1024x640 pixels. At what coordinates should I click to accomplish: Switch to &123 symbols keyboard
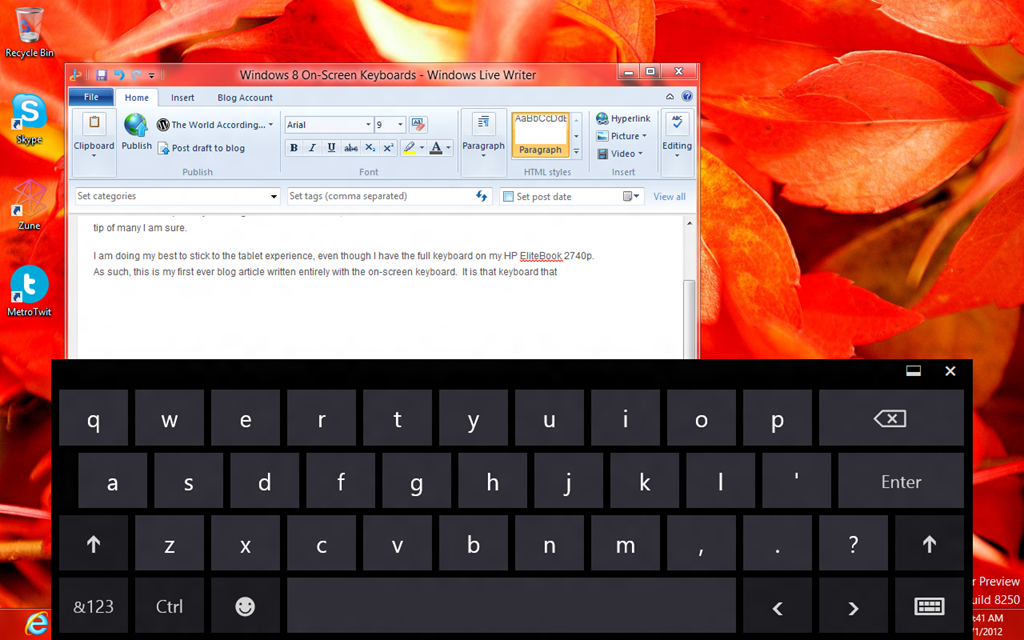click(x=93, y=606)
